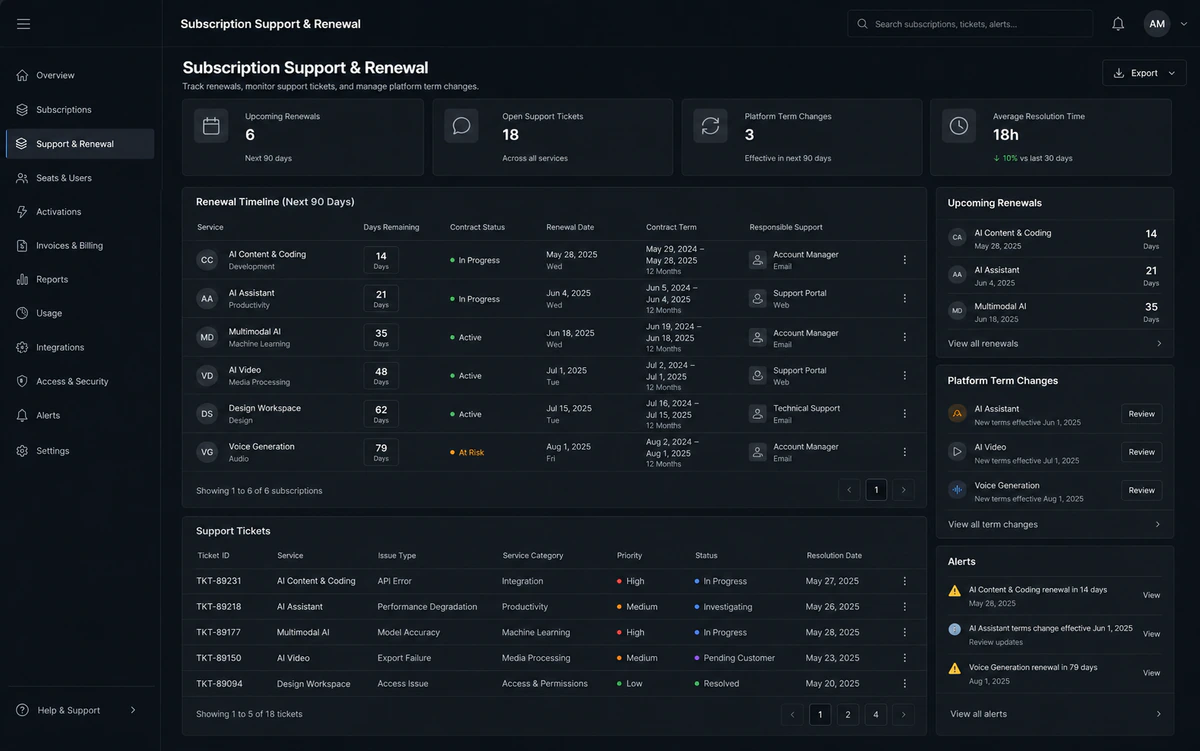Navigate to Invoices & Billing
The image size is (1200, 751).
(80, 245)
